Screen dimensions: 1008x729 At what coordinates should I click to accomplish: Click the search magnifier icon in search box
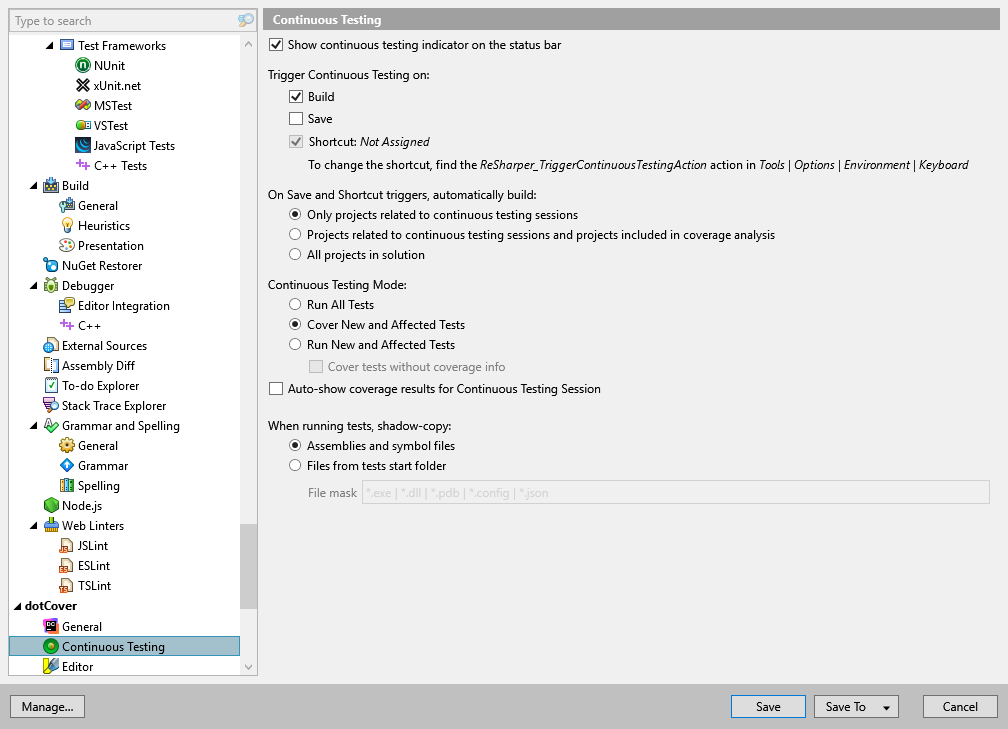point(246,21)
